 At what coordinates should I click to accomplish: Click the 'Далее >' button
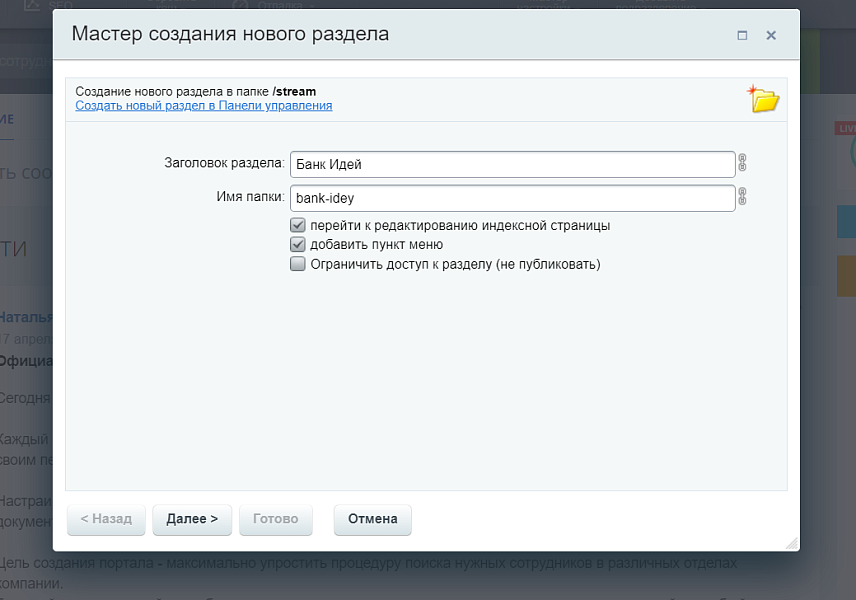click(x=192, y=519)
